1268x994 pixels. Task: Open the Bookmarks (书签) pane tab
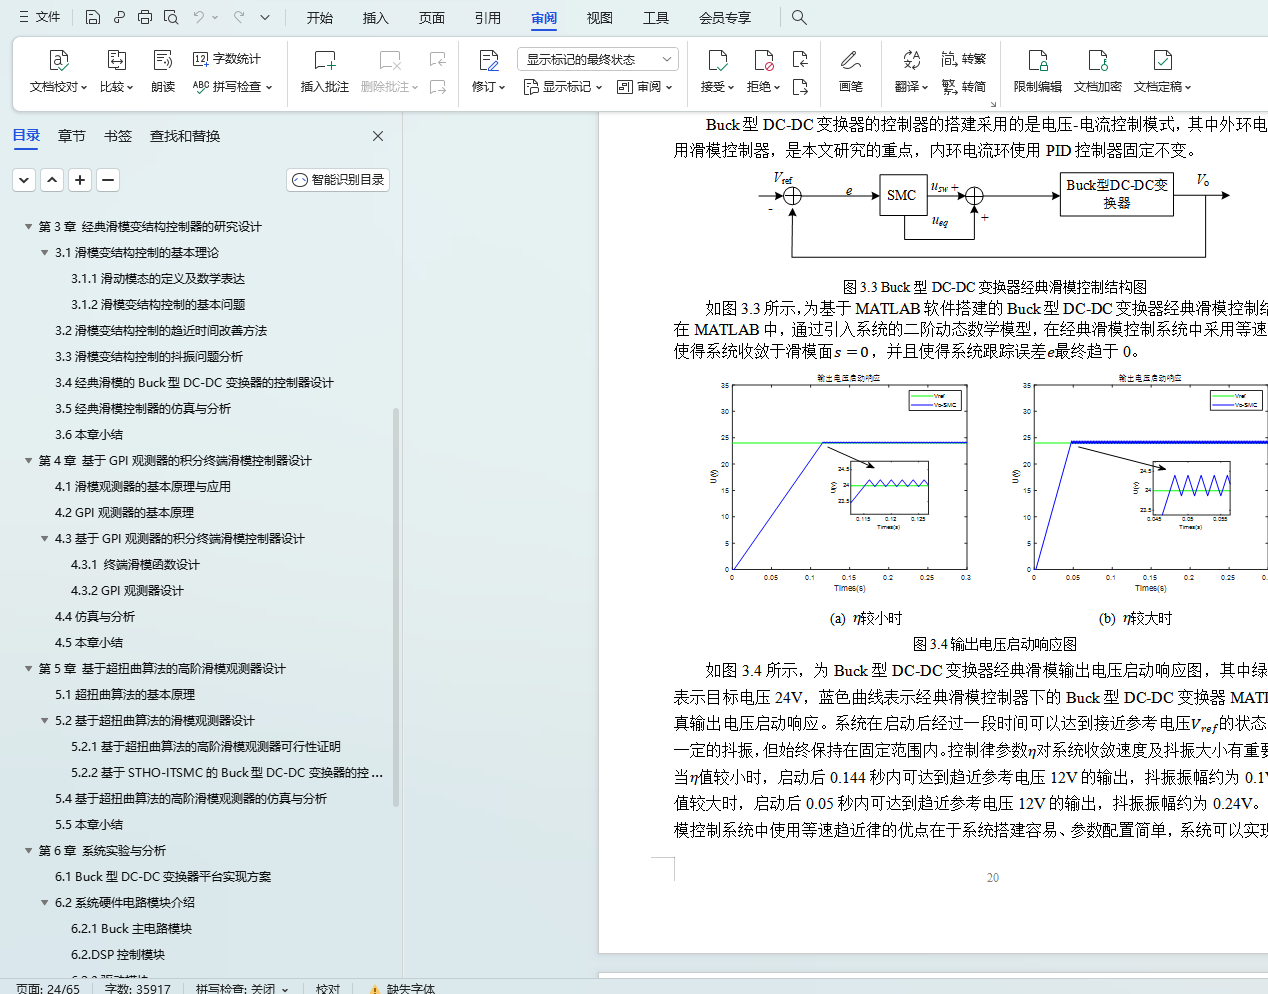[118, 136]
